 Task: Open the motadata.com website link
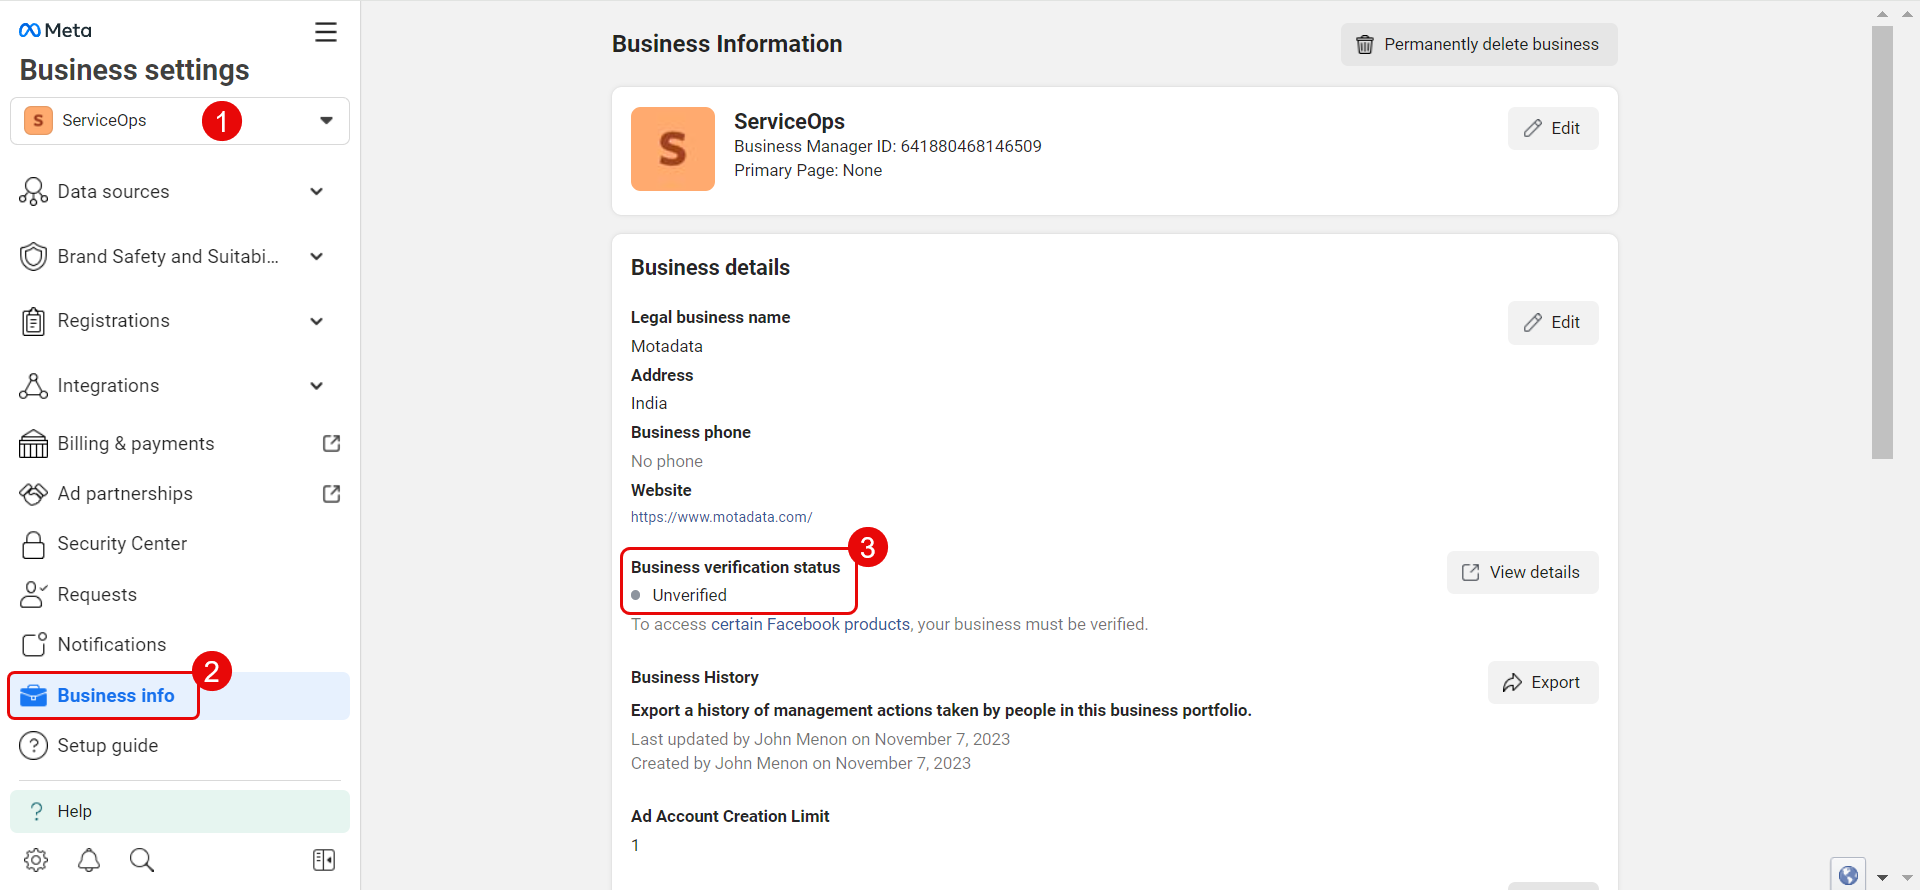721,517
